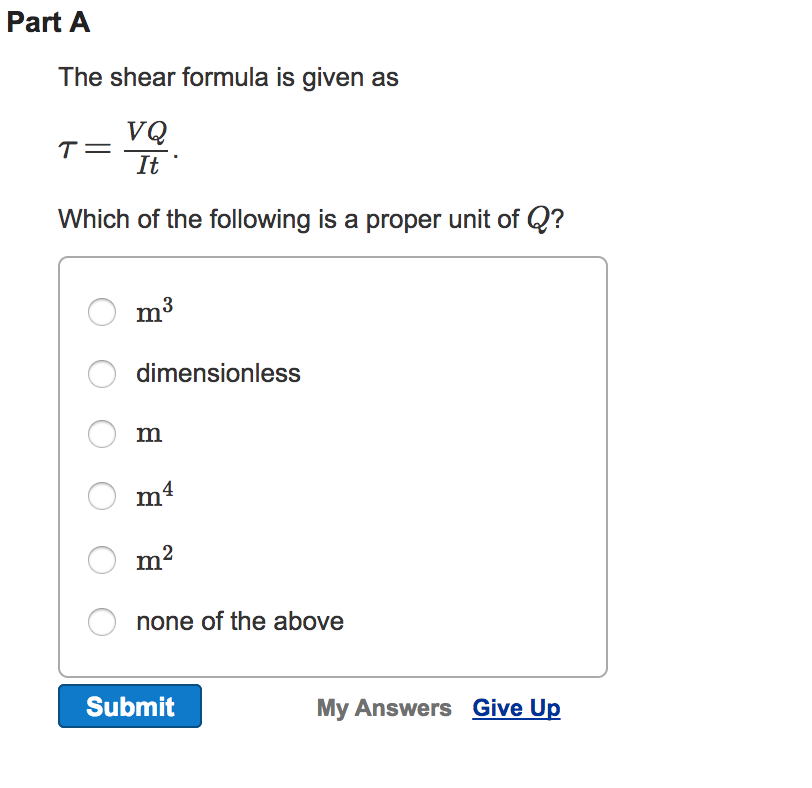This screenshot has width=812, height=788.
Task: Click the m⁴ option label text
Action: point(155,495)
